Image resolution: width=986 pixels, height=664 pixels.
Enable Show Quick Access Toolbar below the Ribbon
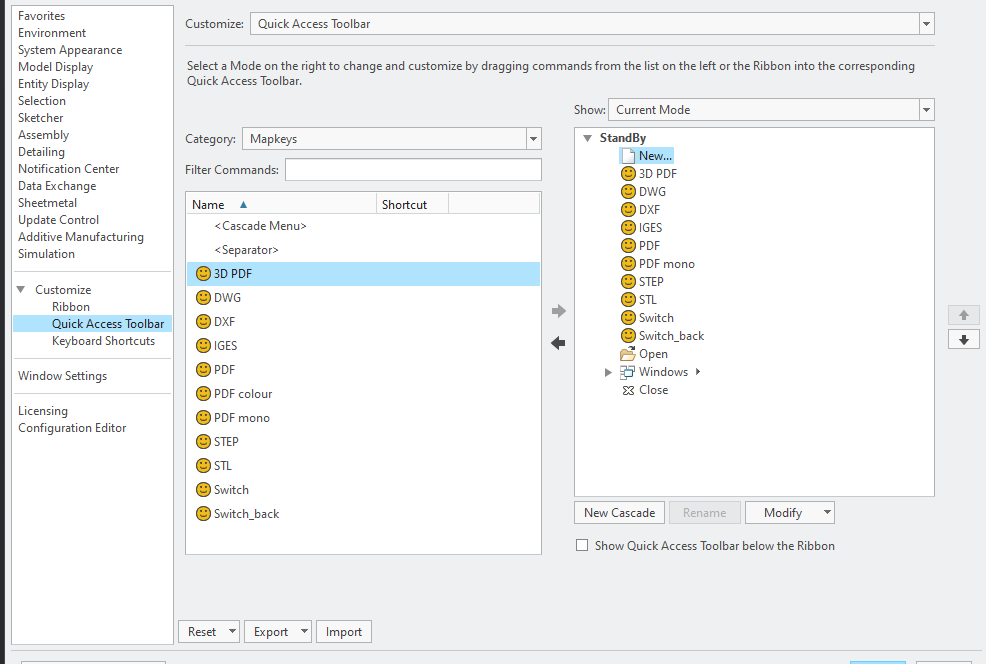[x=582, y=546]
